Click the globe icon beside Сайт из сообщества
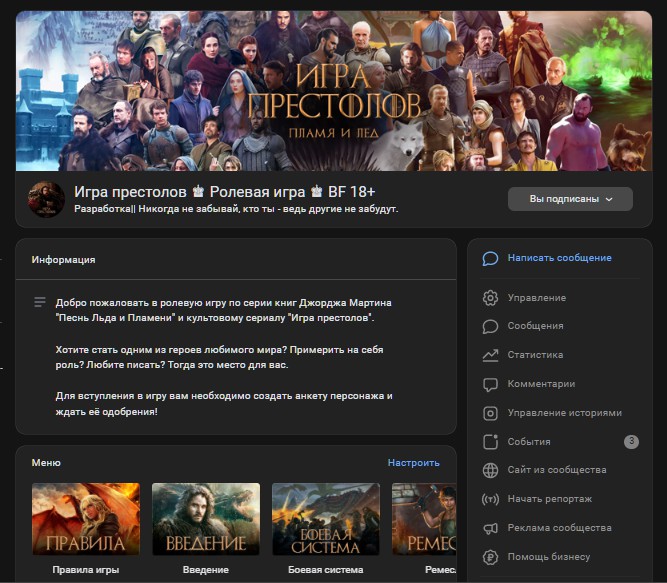This screenshot has width=667, height=583. click(490, 470)
